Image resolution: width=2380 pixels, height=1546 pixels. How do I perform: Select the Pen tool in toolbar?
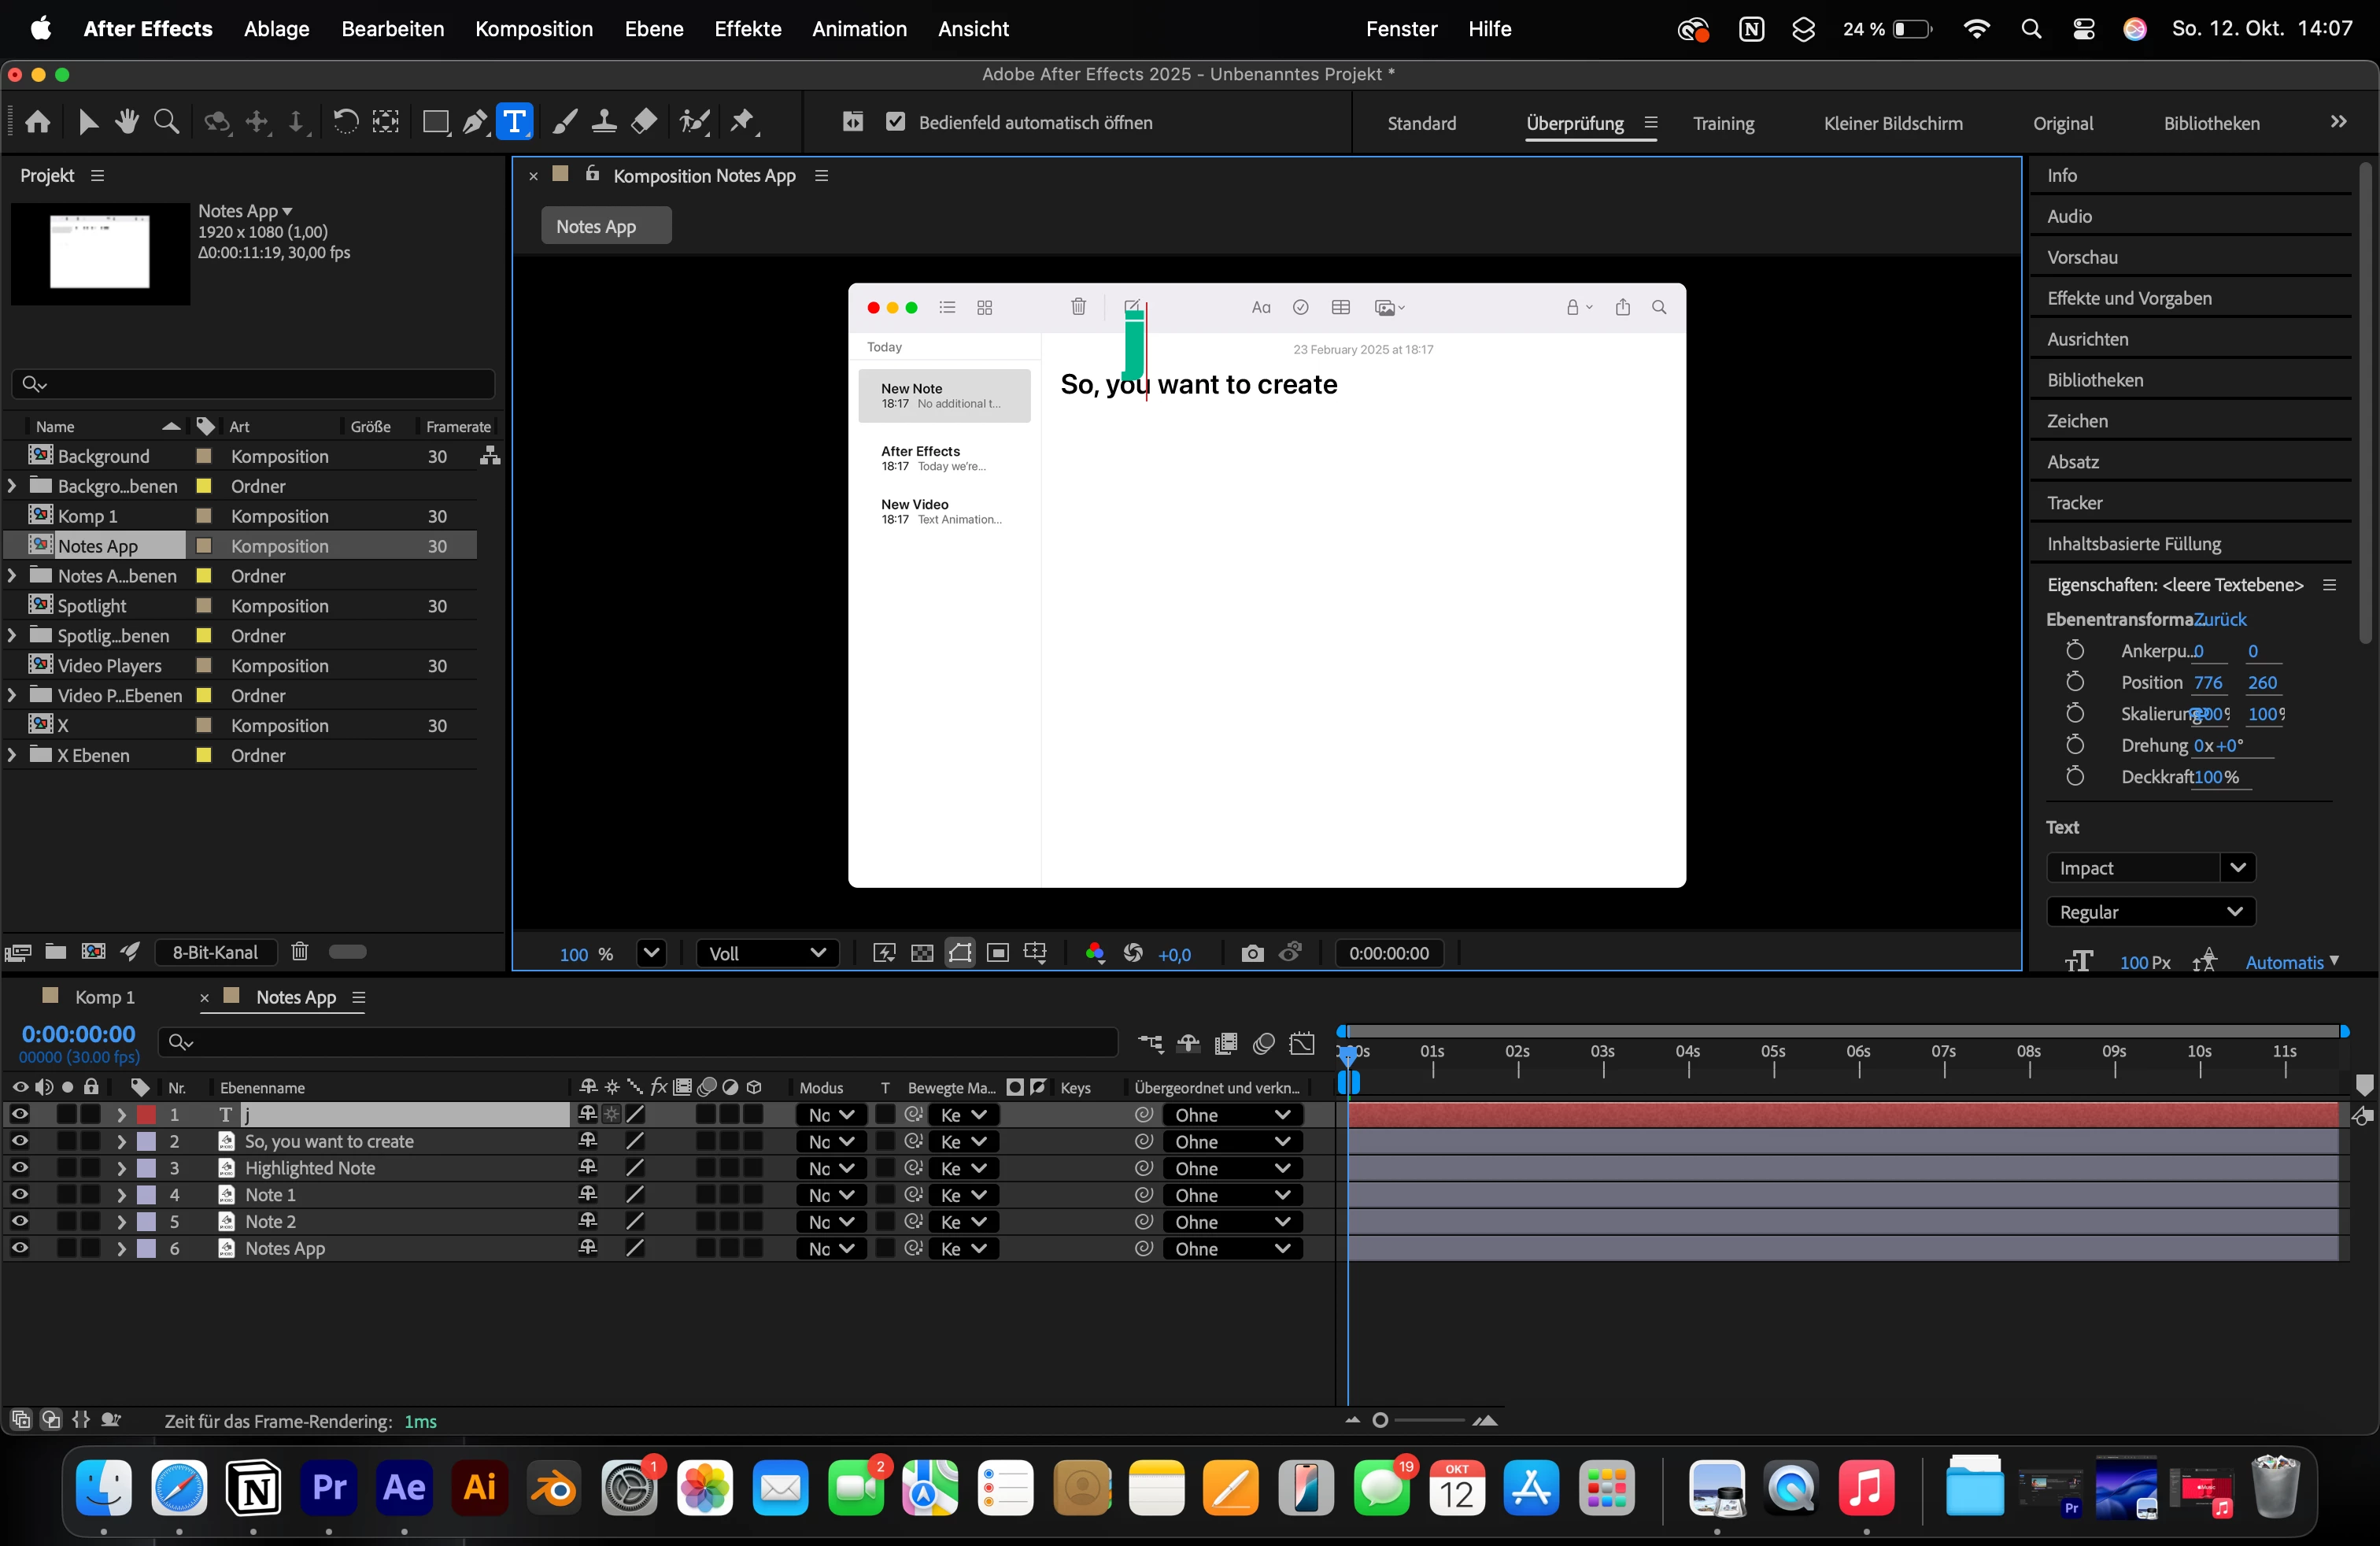pyautogui.click(x=474, y=122)
